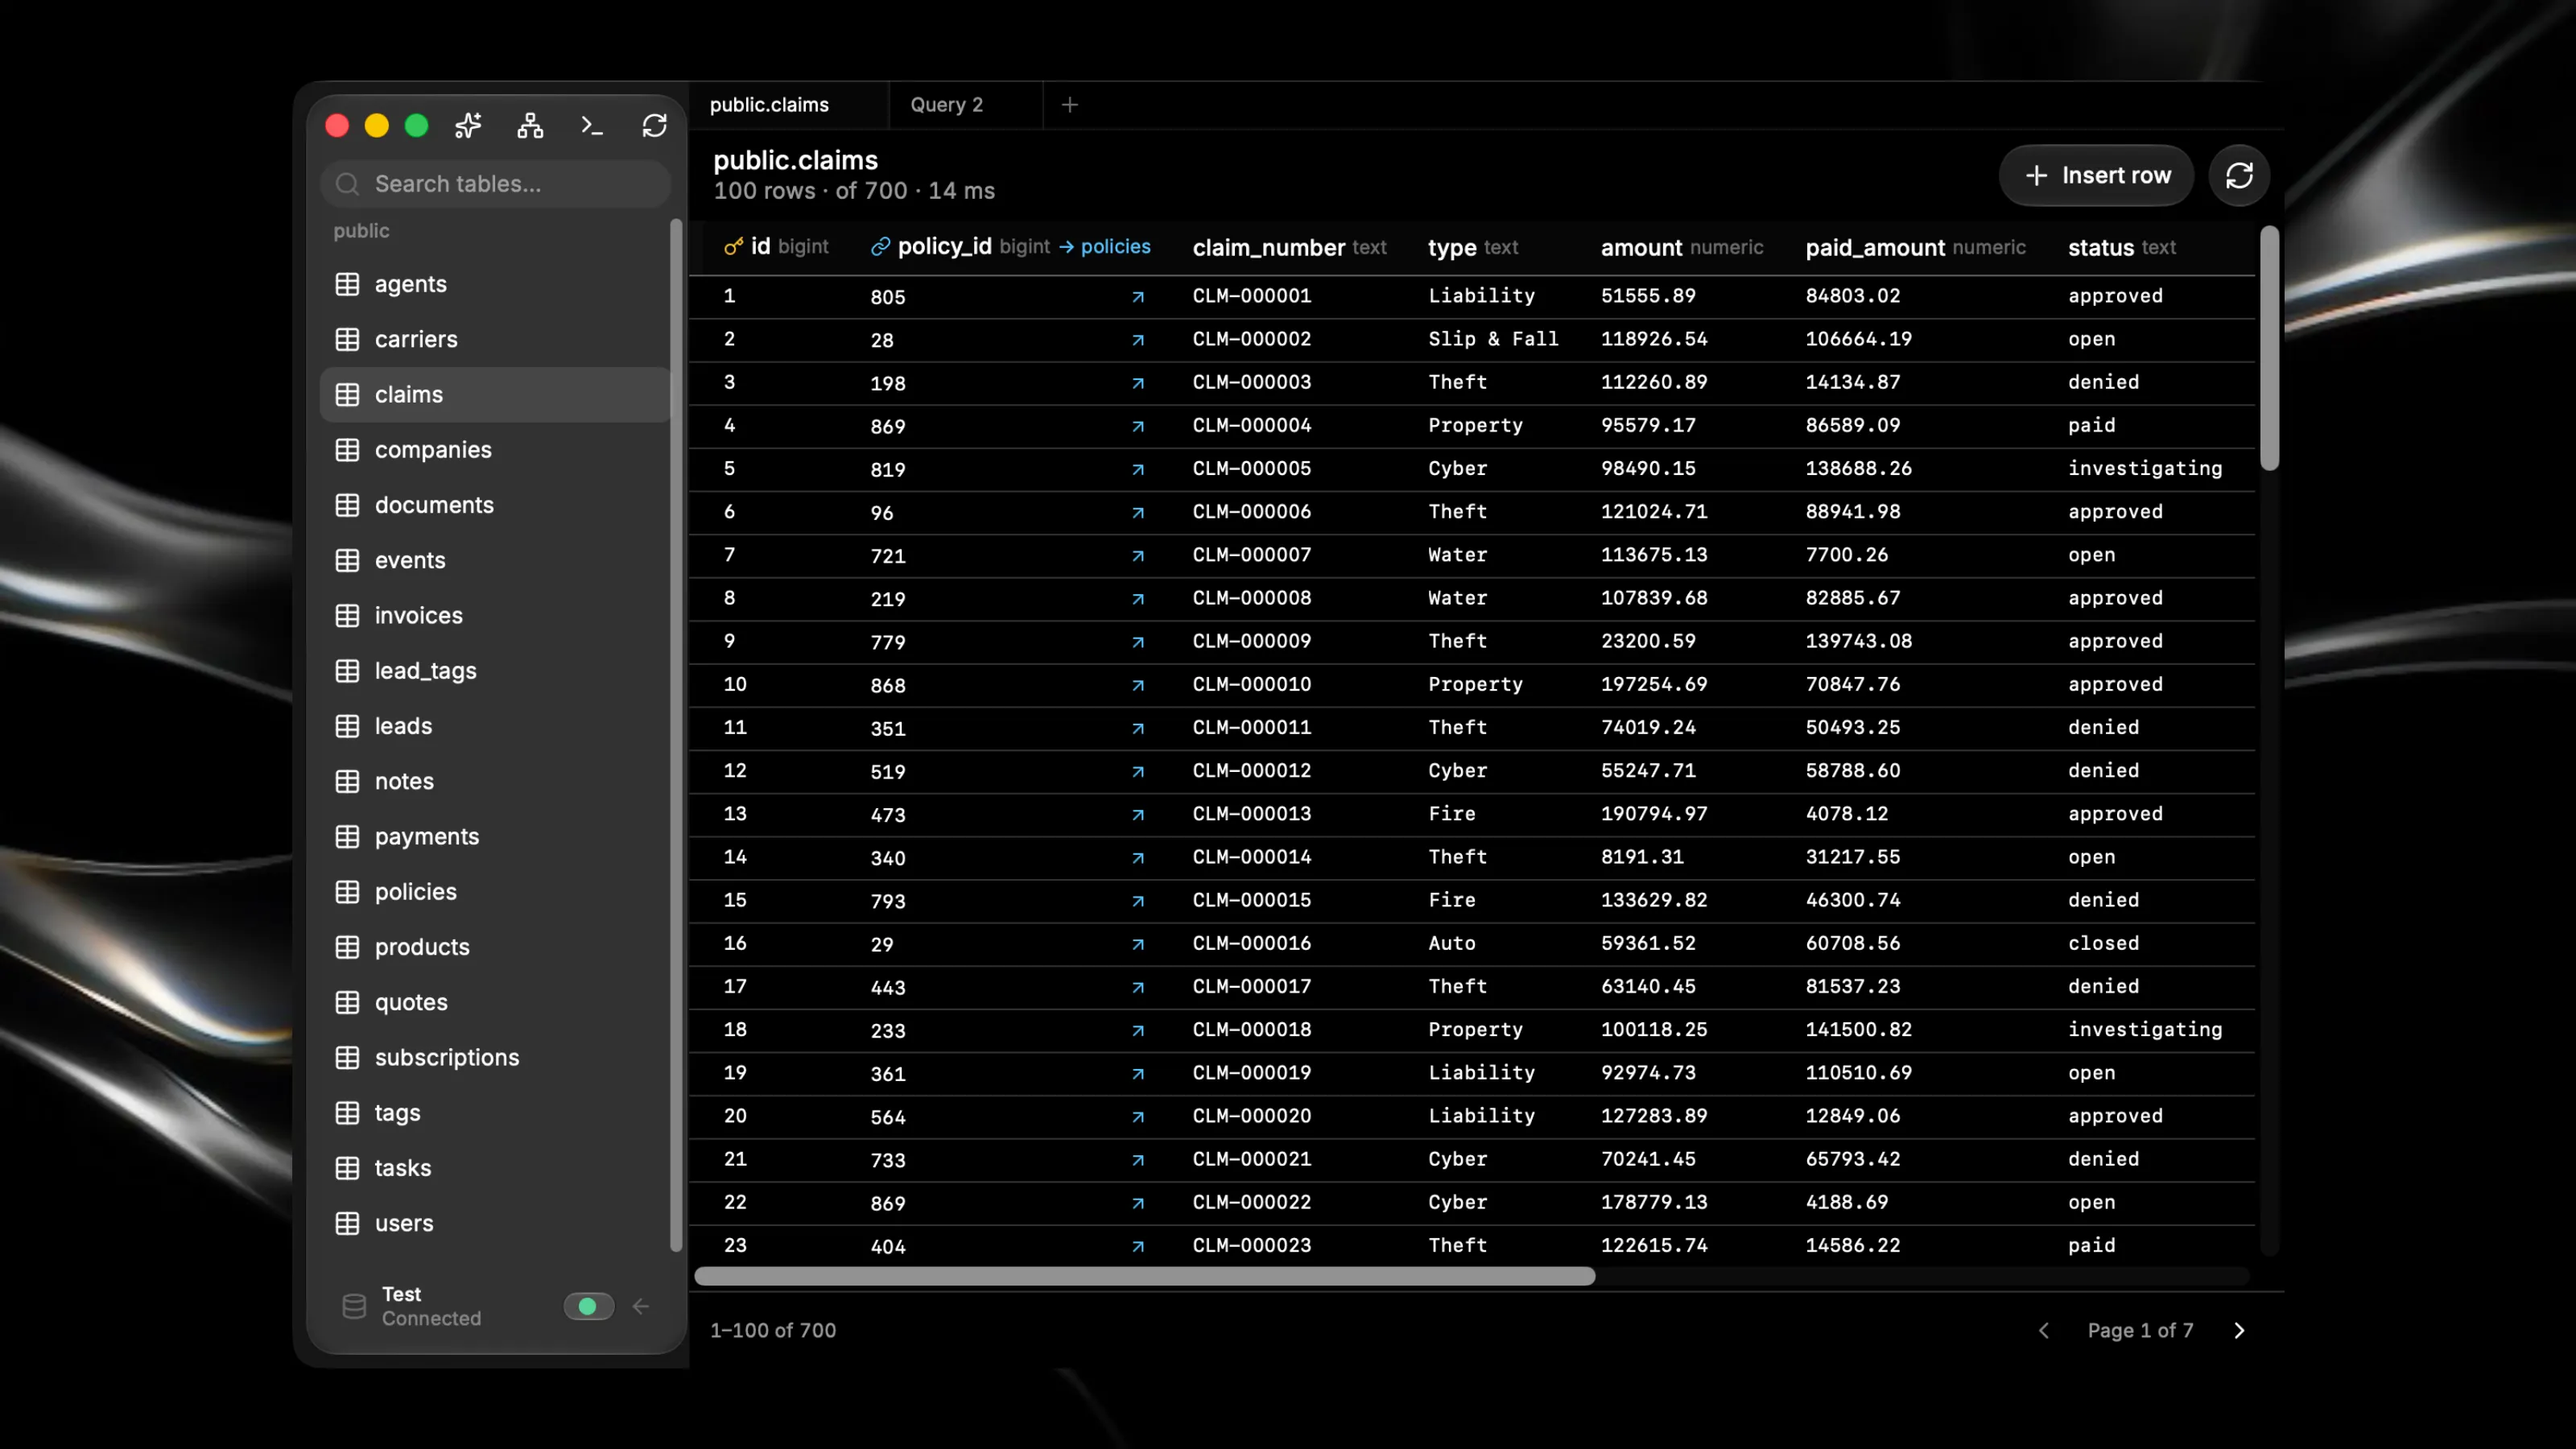Image resolution: width=2576 pixels, height=1449 pixels.
Task: Select the 'closed' status cell
Action: pyautogui.click(x=2103, y=944)
